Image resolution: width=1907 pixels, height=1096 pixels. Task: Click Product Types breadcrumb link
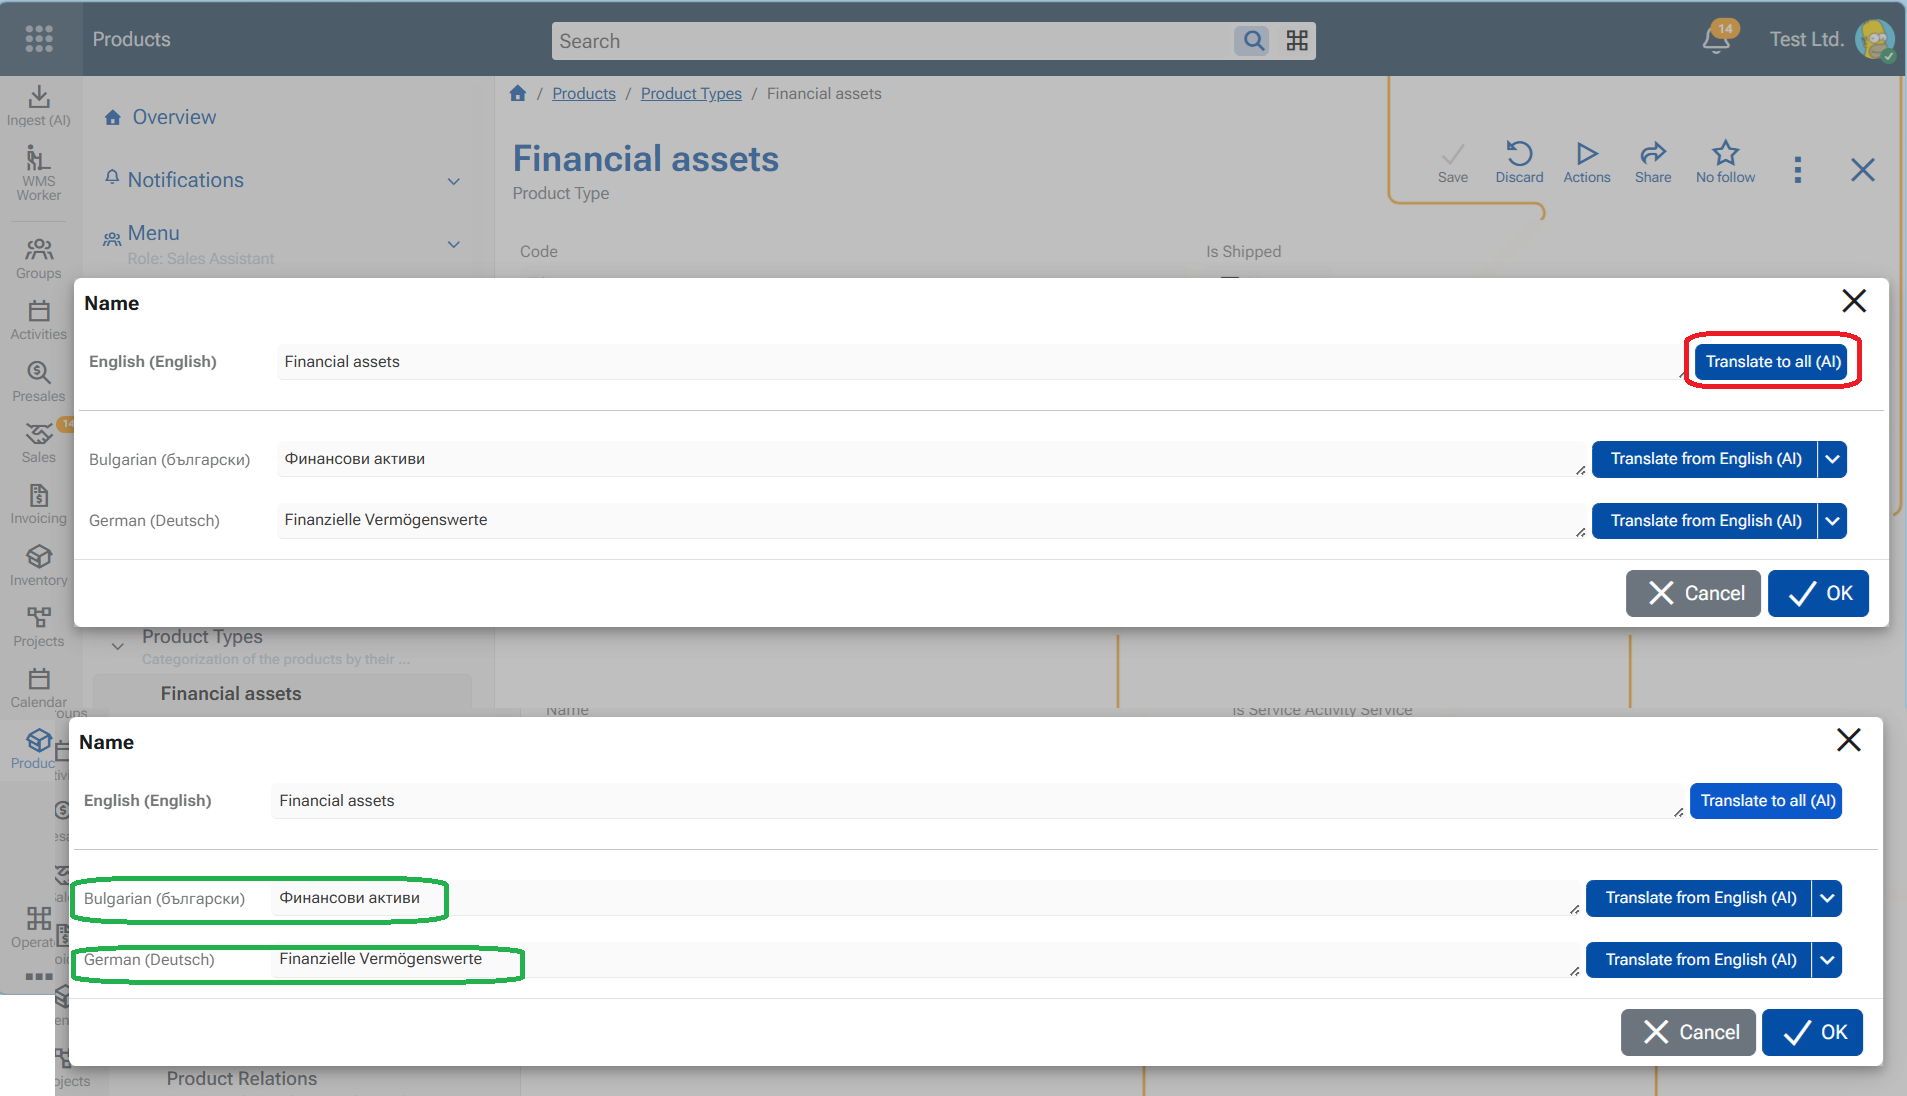pyautogui.click(x=691, y=94)
